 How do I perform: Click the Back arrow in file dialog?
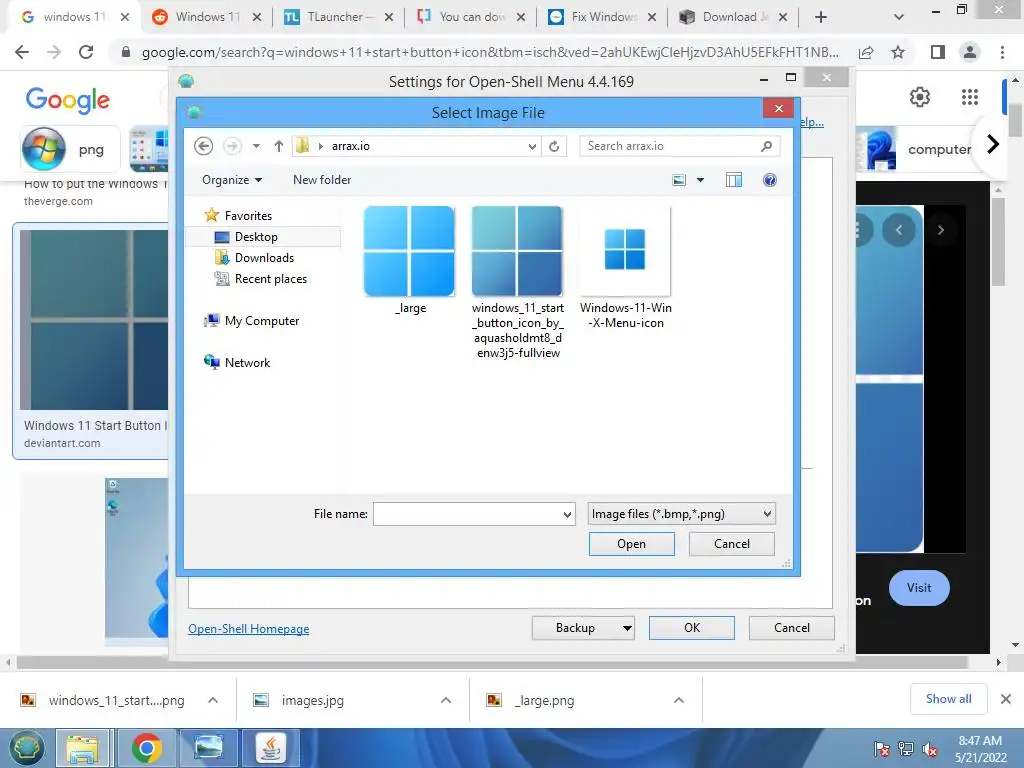click(204, 146)
